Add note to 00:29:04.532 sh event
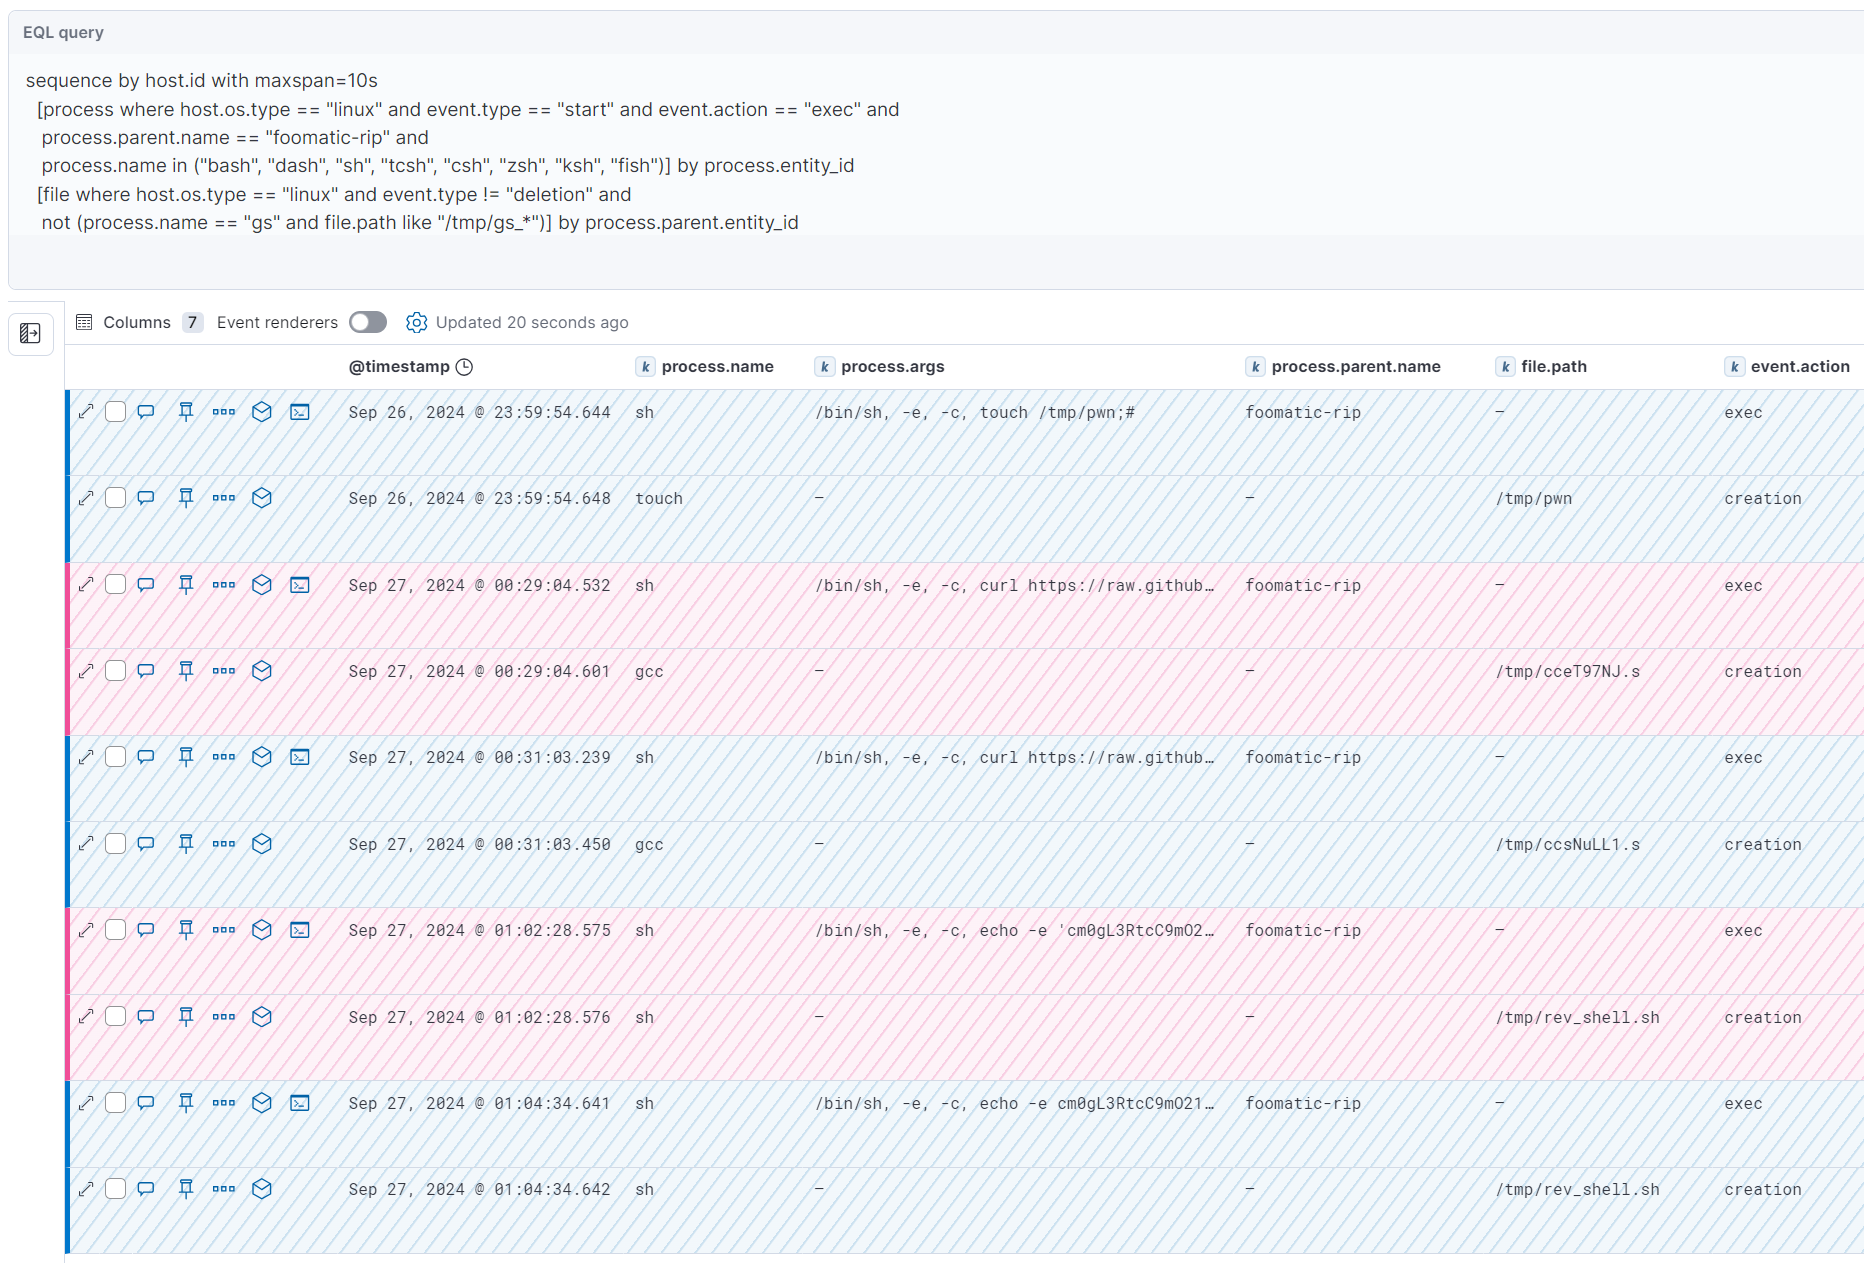This screenshot has height=1263, width=1864. point(146,585)
